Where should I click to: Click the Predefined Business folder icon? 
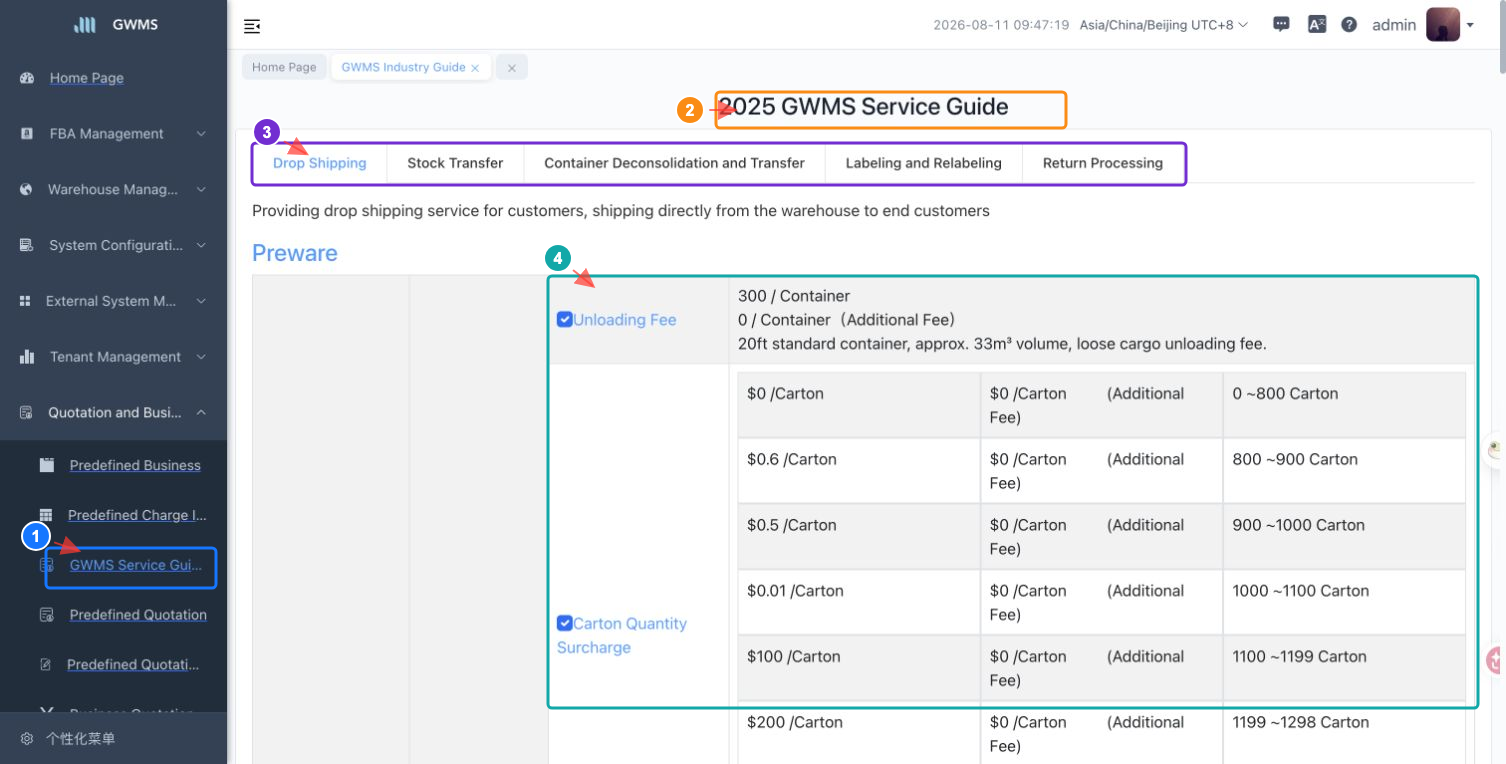point(46,465)
